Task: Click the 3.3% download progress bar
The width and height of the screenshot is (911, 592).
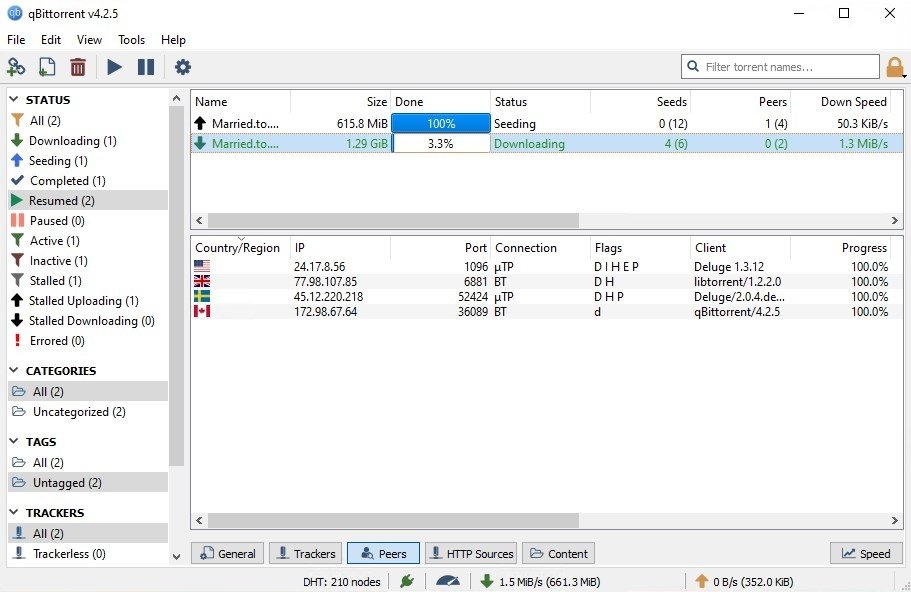Action: pos(440,144)
